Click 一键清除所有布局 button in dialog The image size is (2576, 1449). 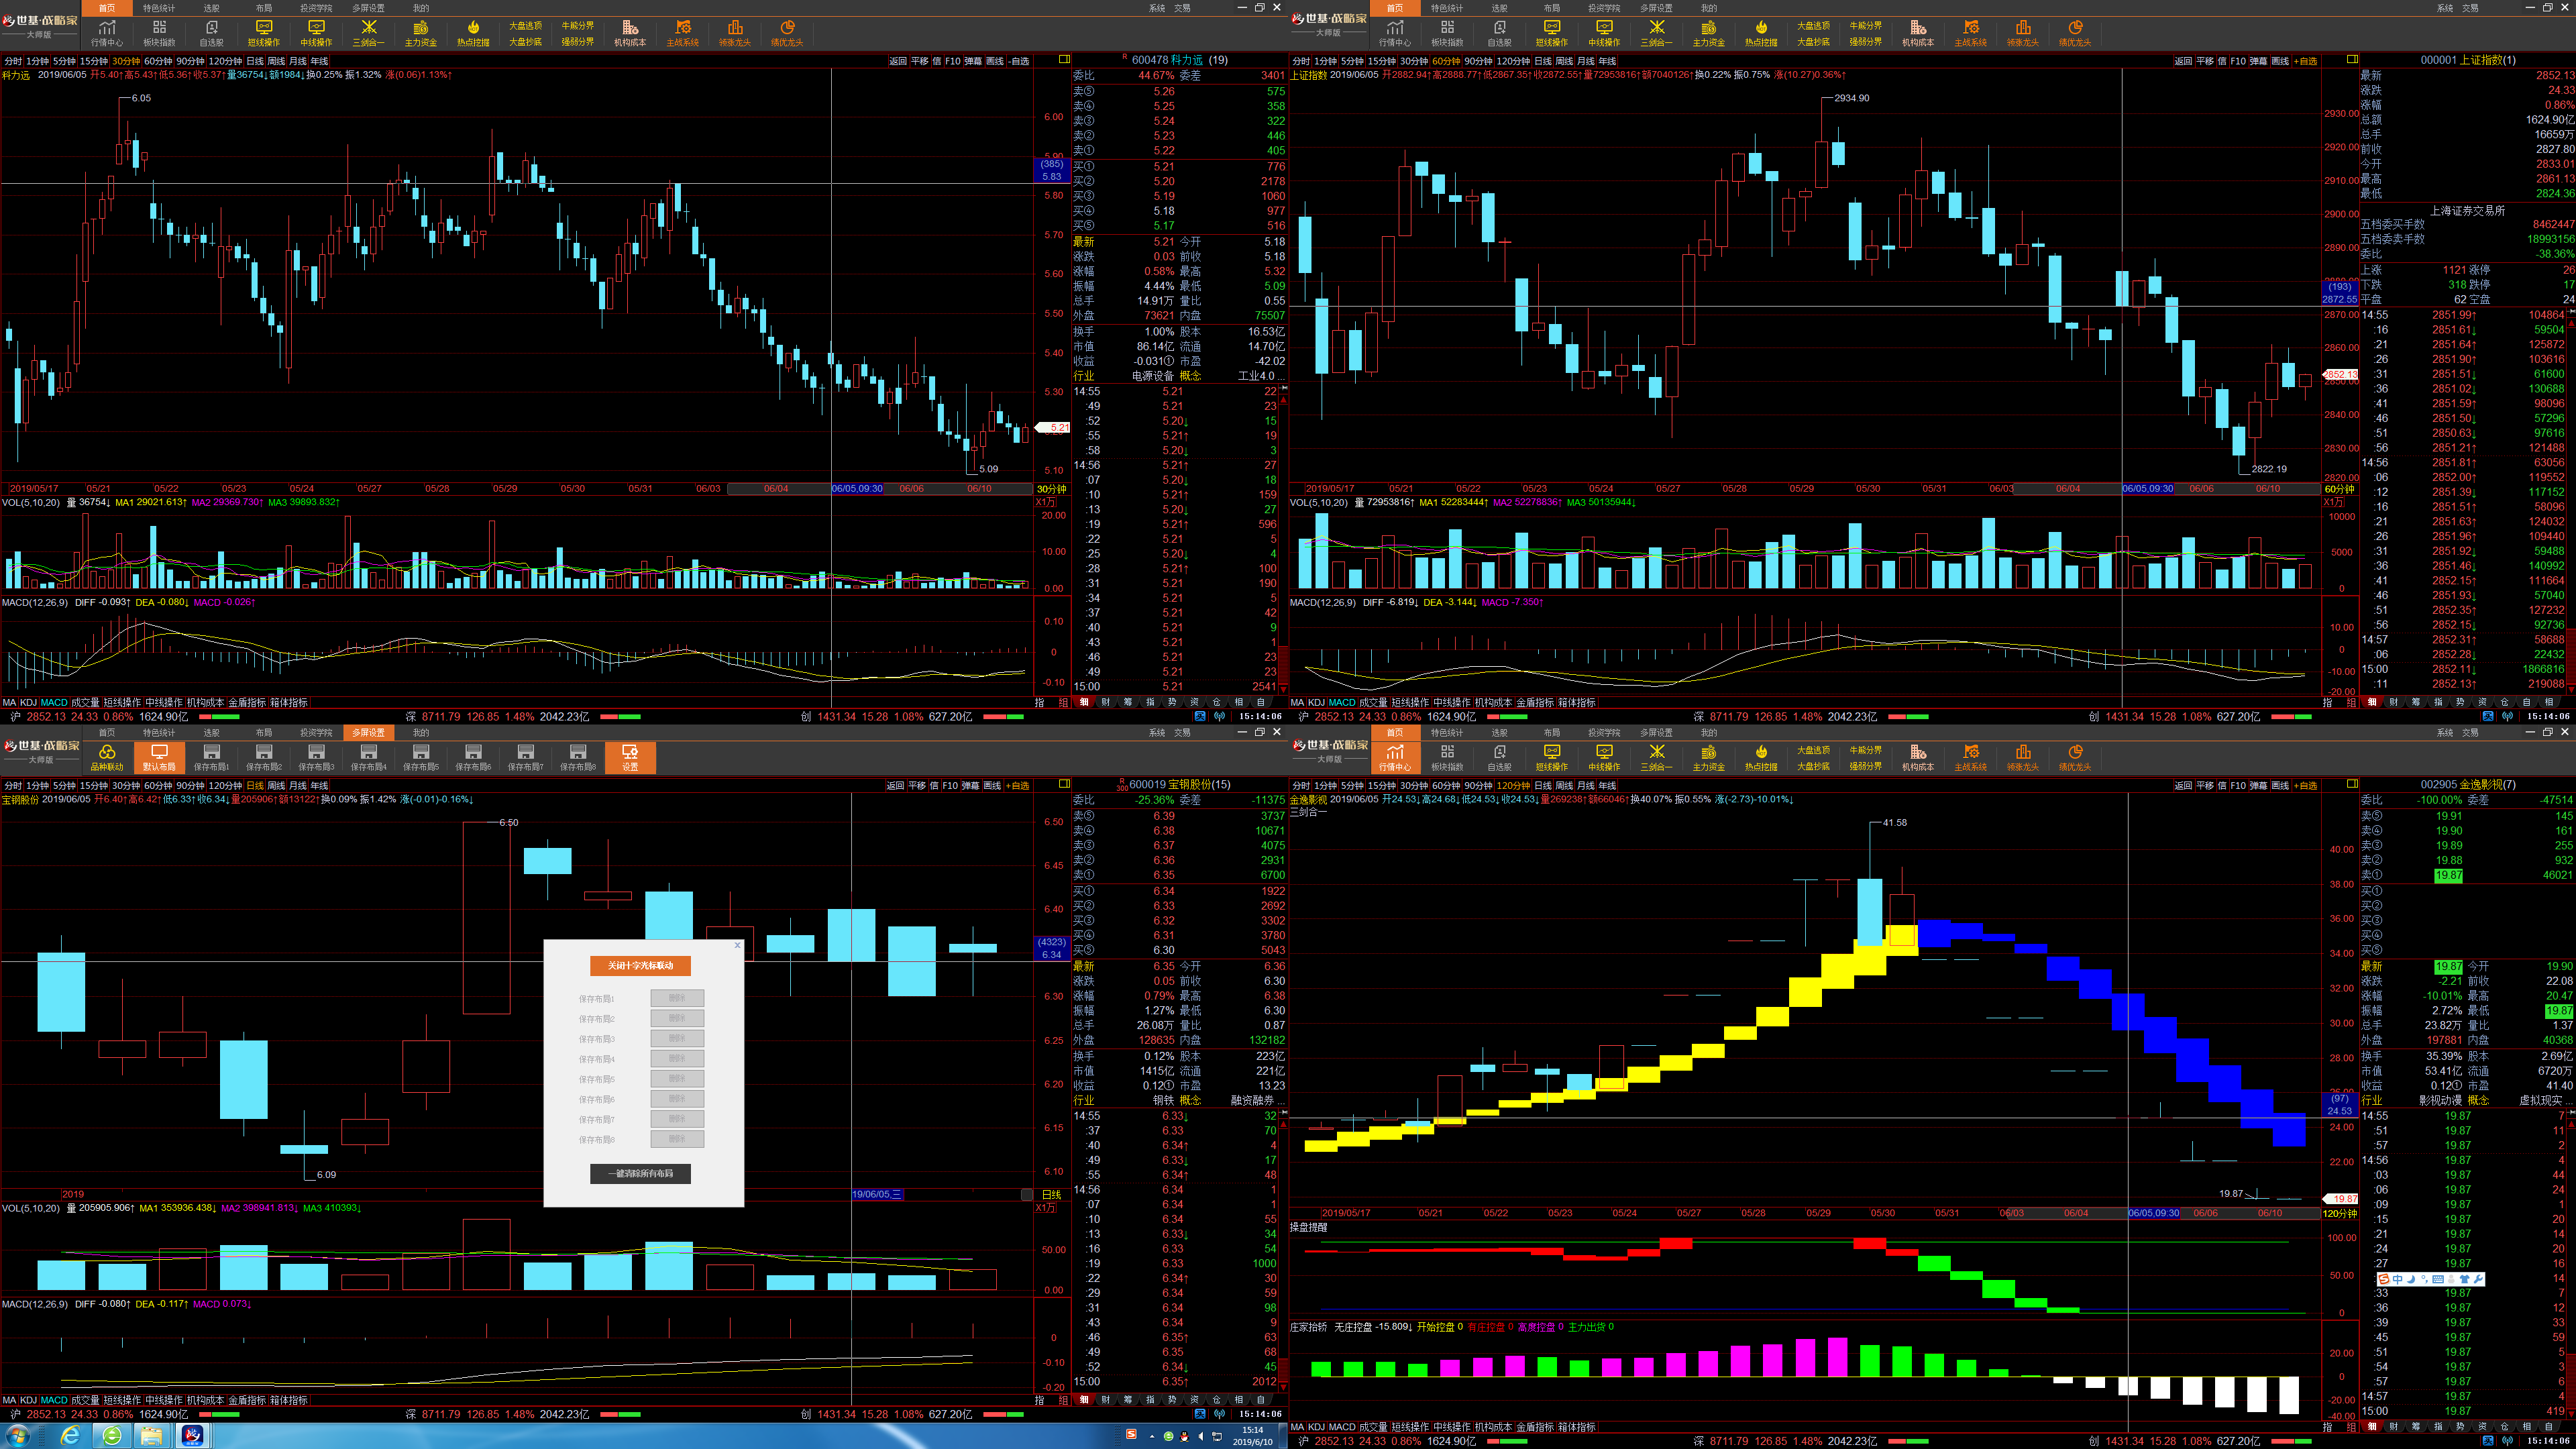[x=640, y=1173]
